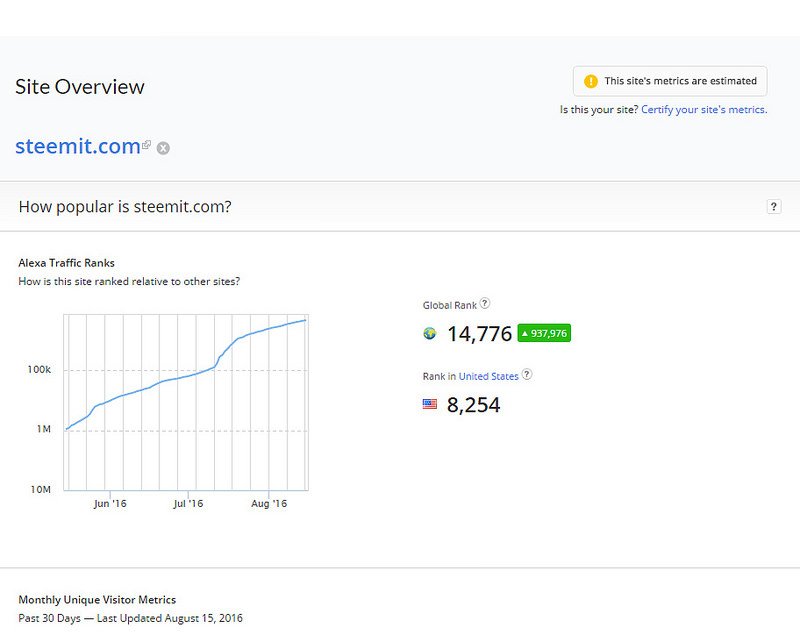Click 'How popular is steemit.com?' section header
Image resolution: width=800 pixels, height=635 pixels.
125,207
